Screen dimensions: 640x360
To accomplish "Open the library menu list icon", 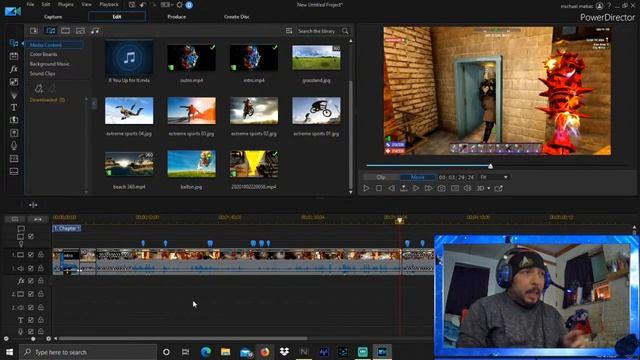I will pos(289,31).
